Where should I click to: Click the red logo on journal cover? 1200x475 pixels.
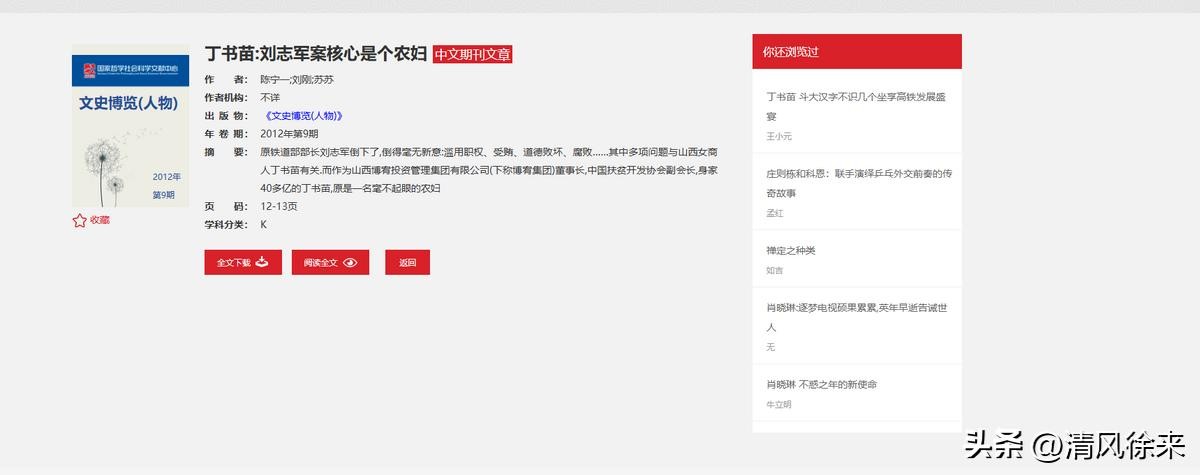(88, 70)
